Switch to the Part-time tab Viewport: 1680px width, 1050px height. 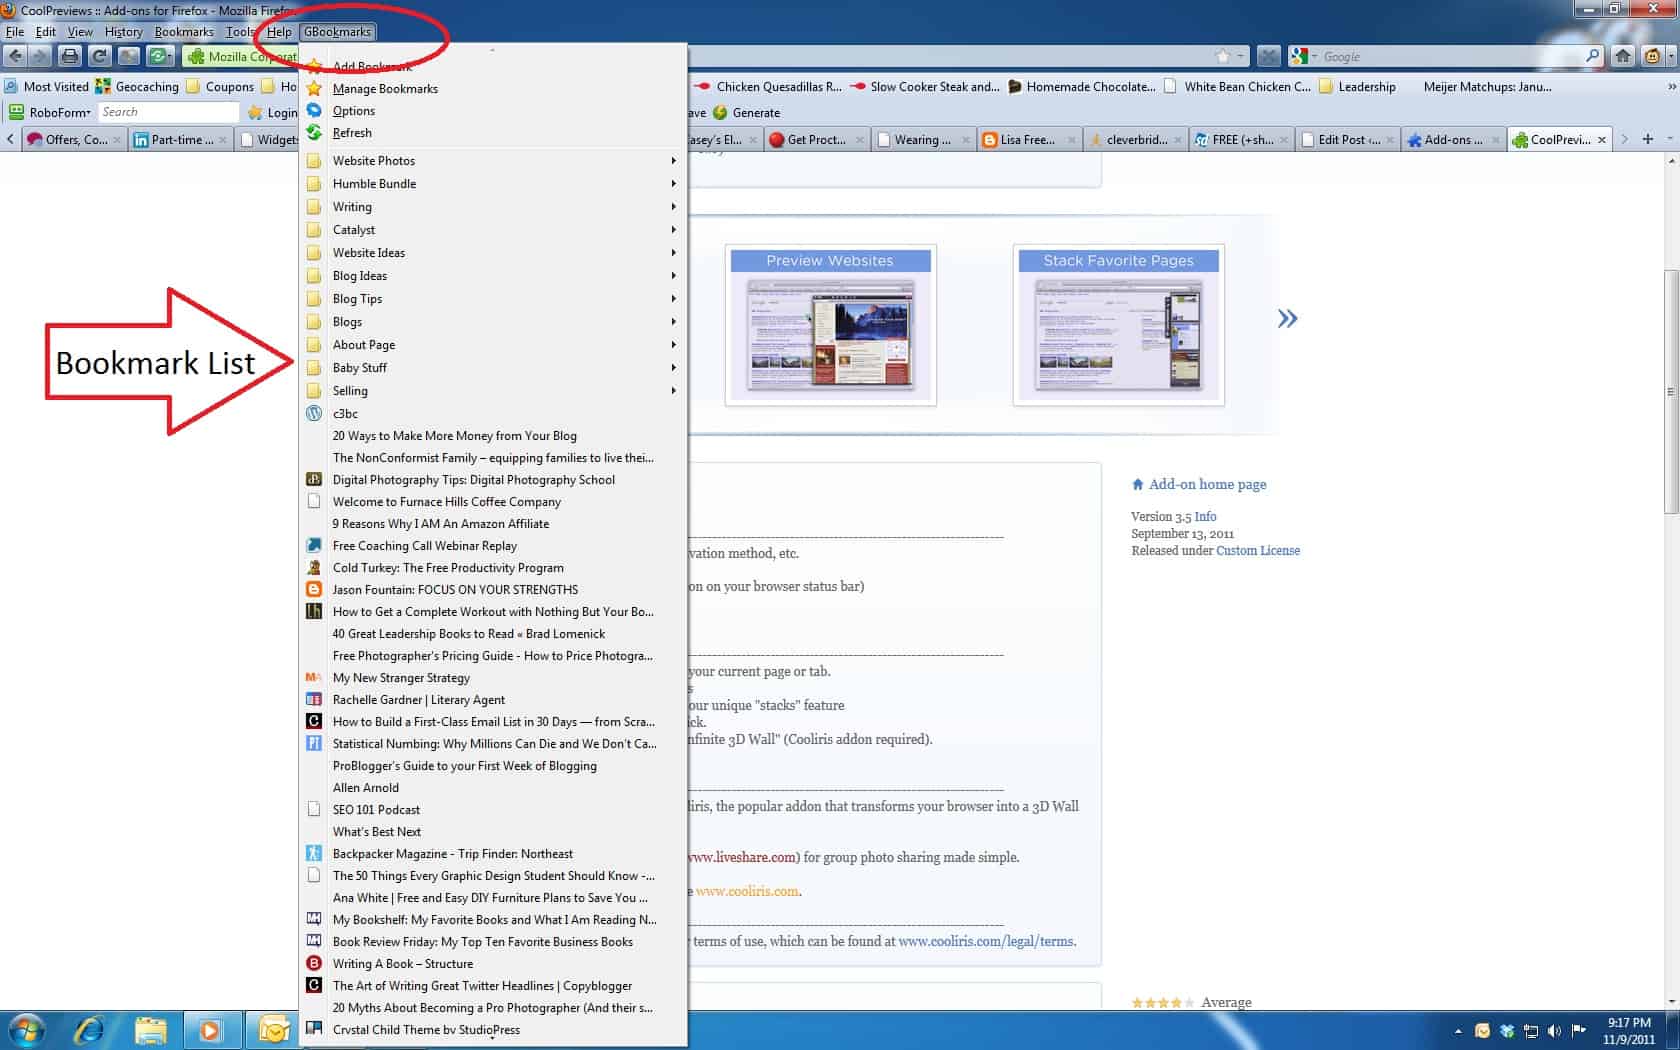click(x=181, y=140)
